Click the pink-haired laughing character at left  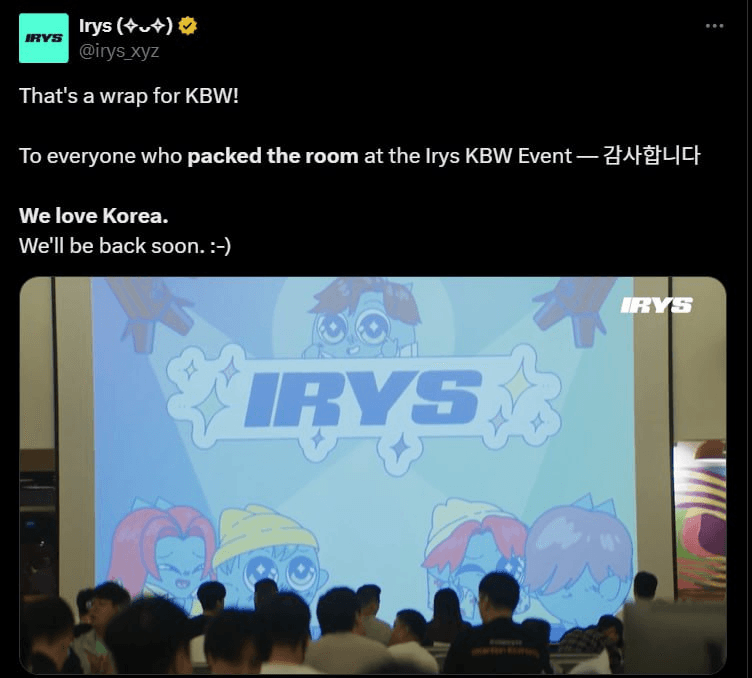pos(163,551)
